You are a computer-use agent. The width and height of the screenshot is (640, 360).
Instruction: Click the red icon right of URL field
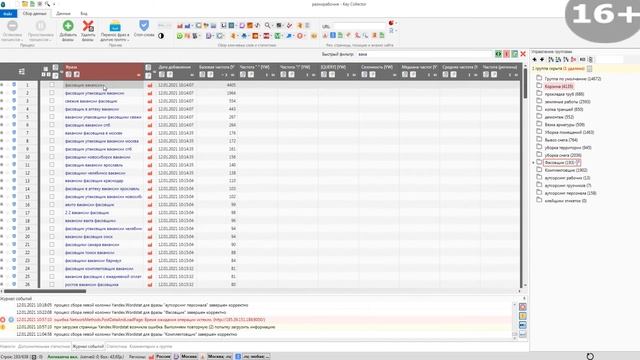391,23
